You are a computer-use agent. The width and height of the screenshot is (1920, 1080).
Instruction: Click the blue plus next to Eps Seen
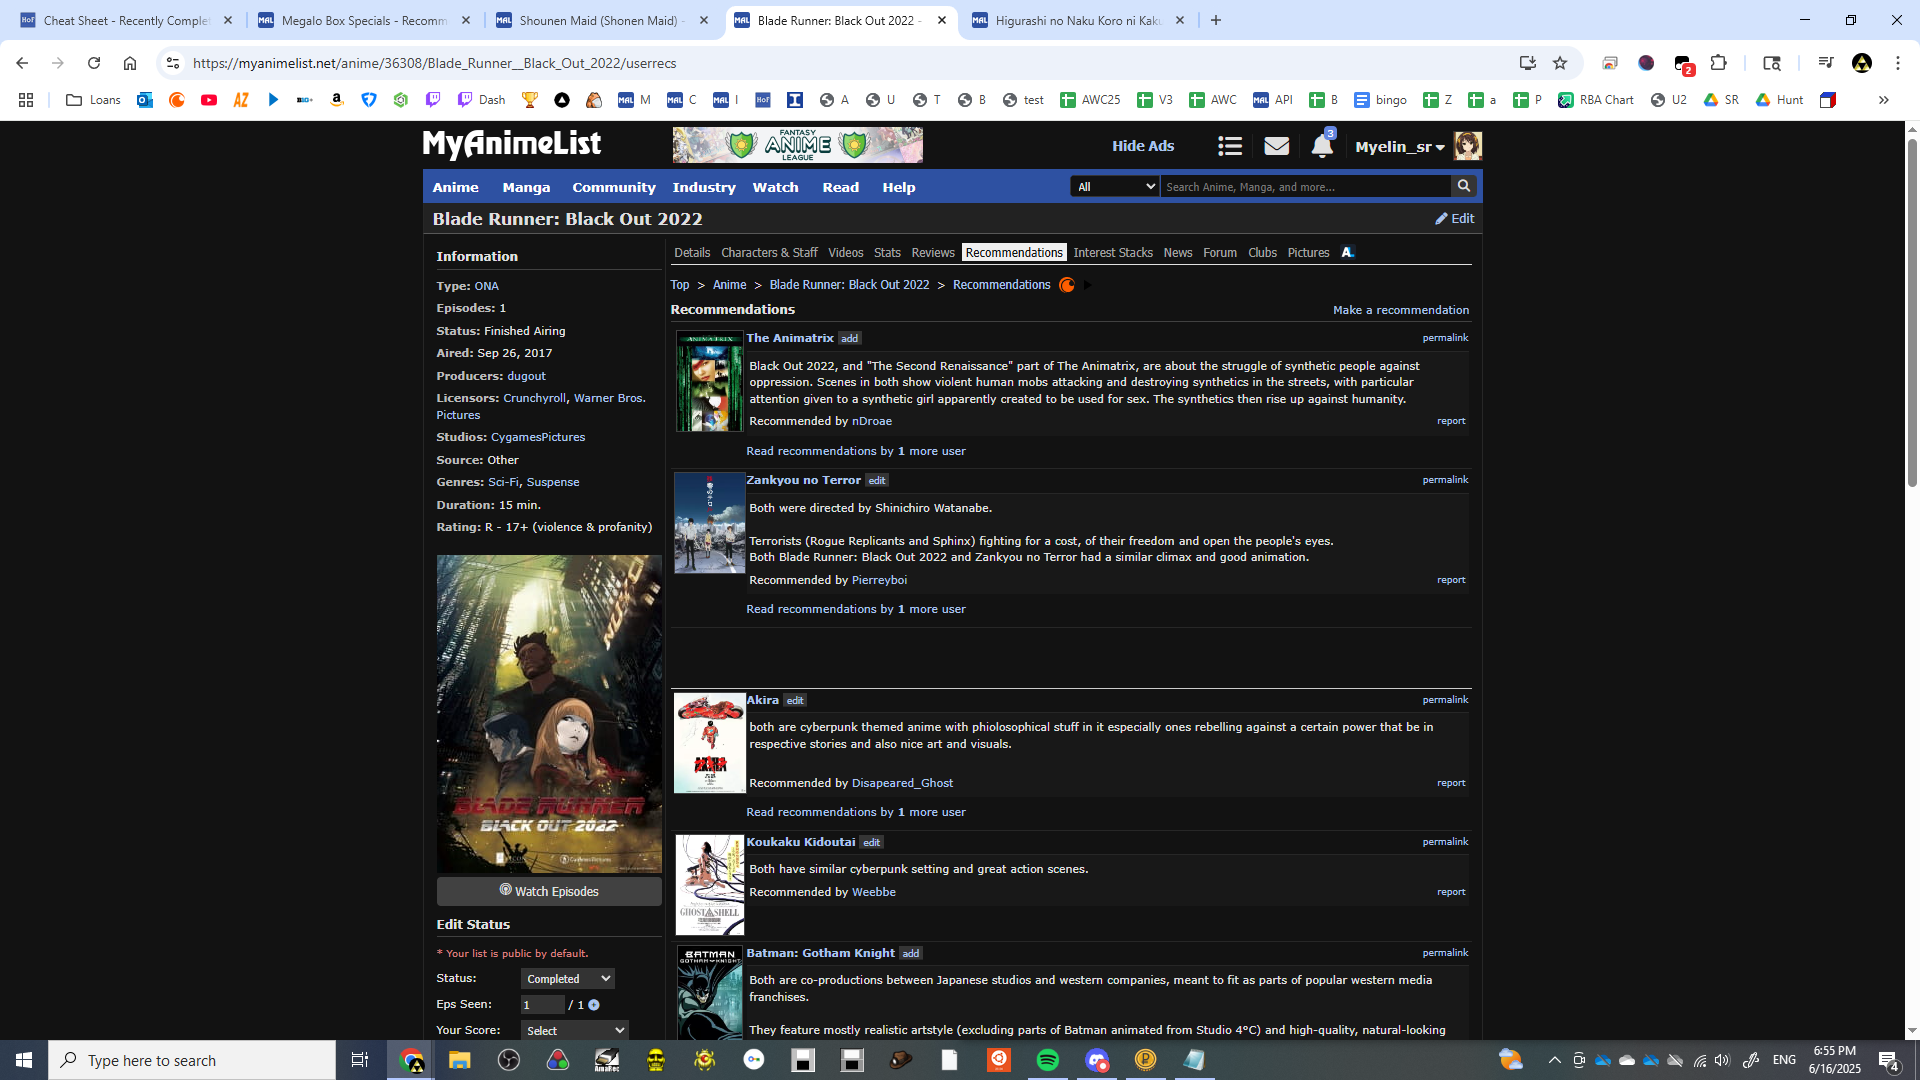[x=594, y=1005]
